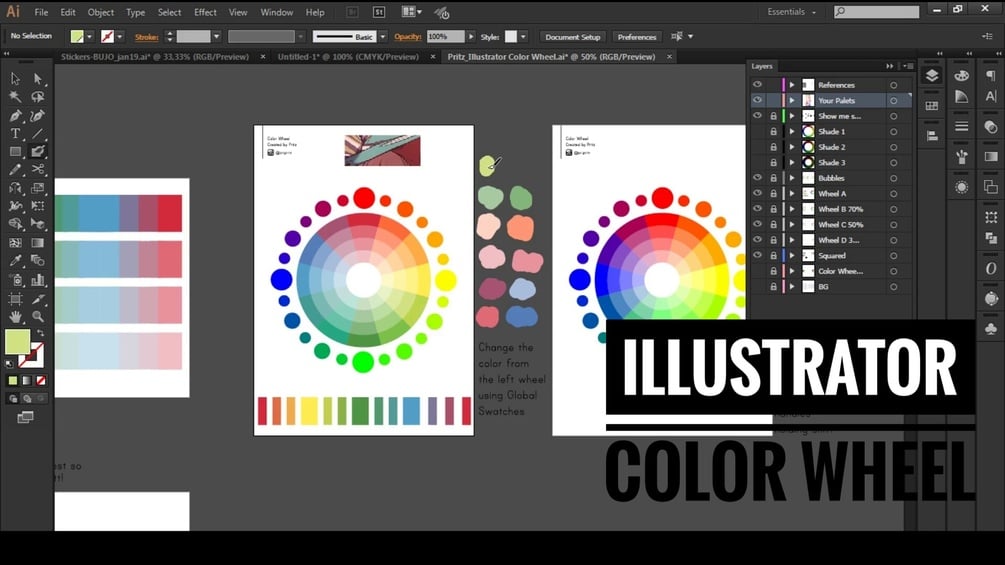This screenshot has height=565, width=1005.
Task: Expand the Shade 2 layer
Action: [x=792, y=147]
